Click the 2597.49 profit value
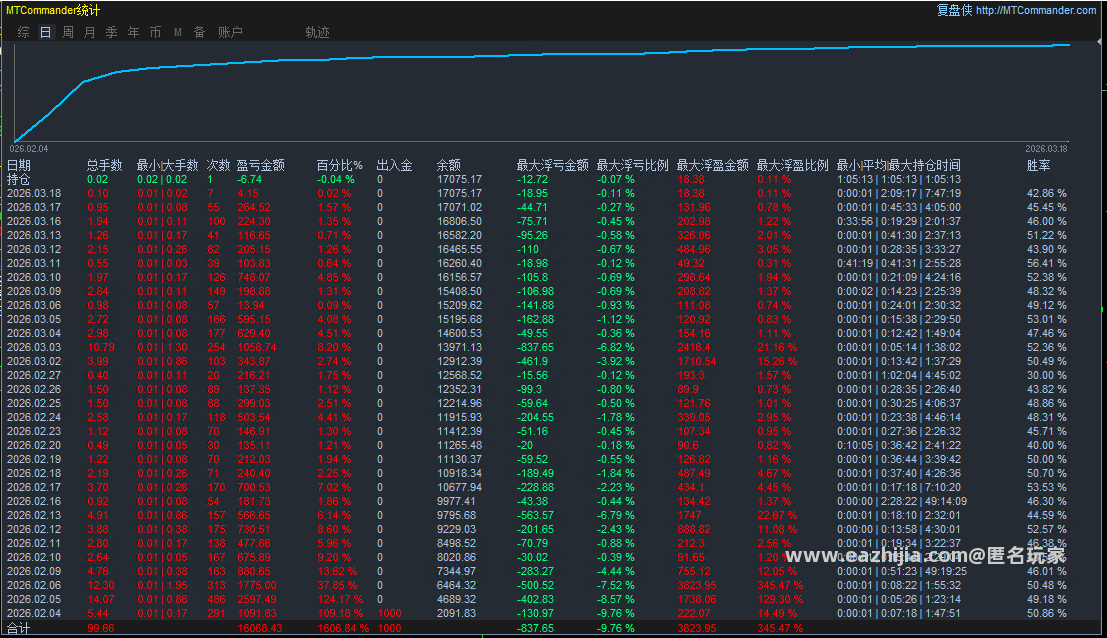 pyautogui.click(x=257, y=599)
